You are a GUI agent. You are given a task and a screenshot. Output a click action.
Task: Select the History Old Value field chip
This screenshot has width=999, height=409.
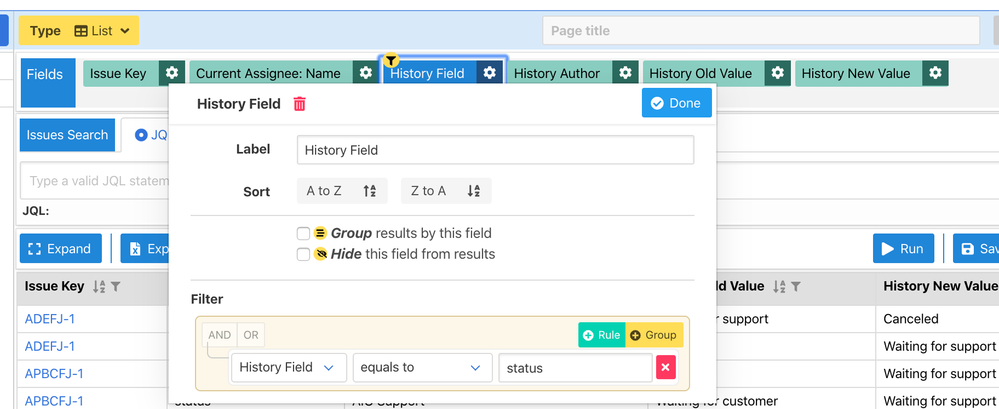[703, 73]
